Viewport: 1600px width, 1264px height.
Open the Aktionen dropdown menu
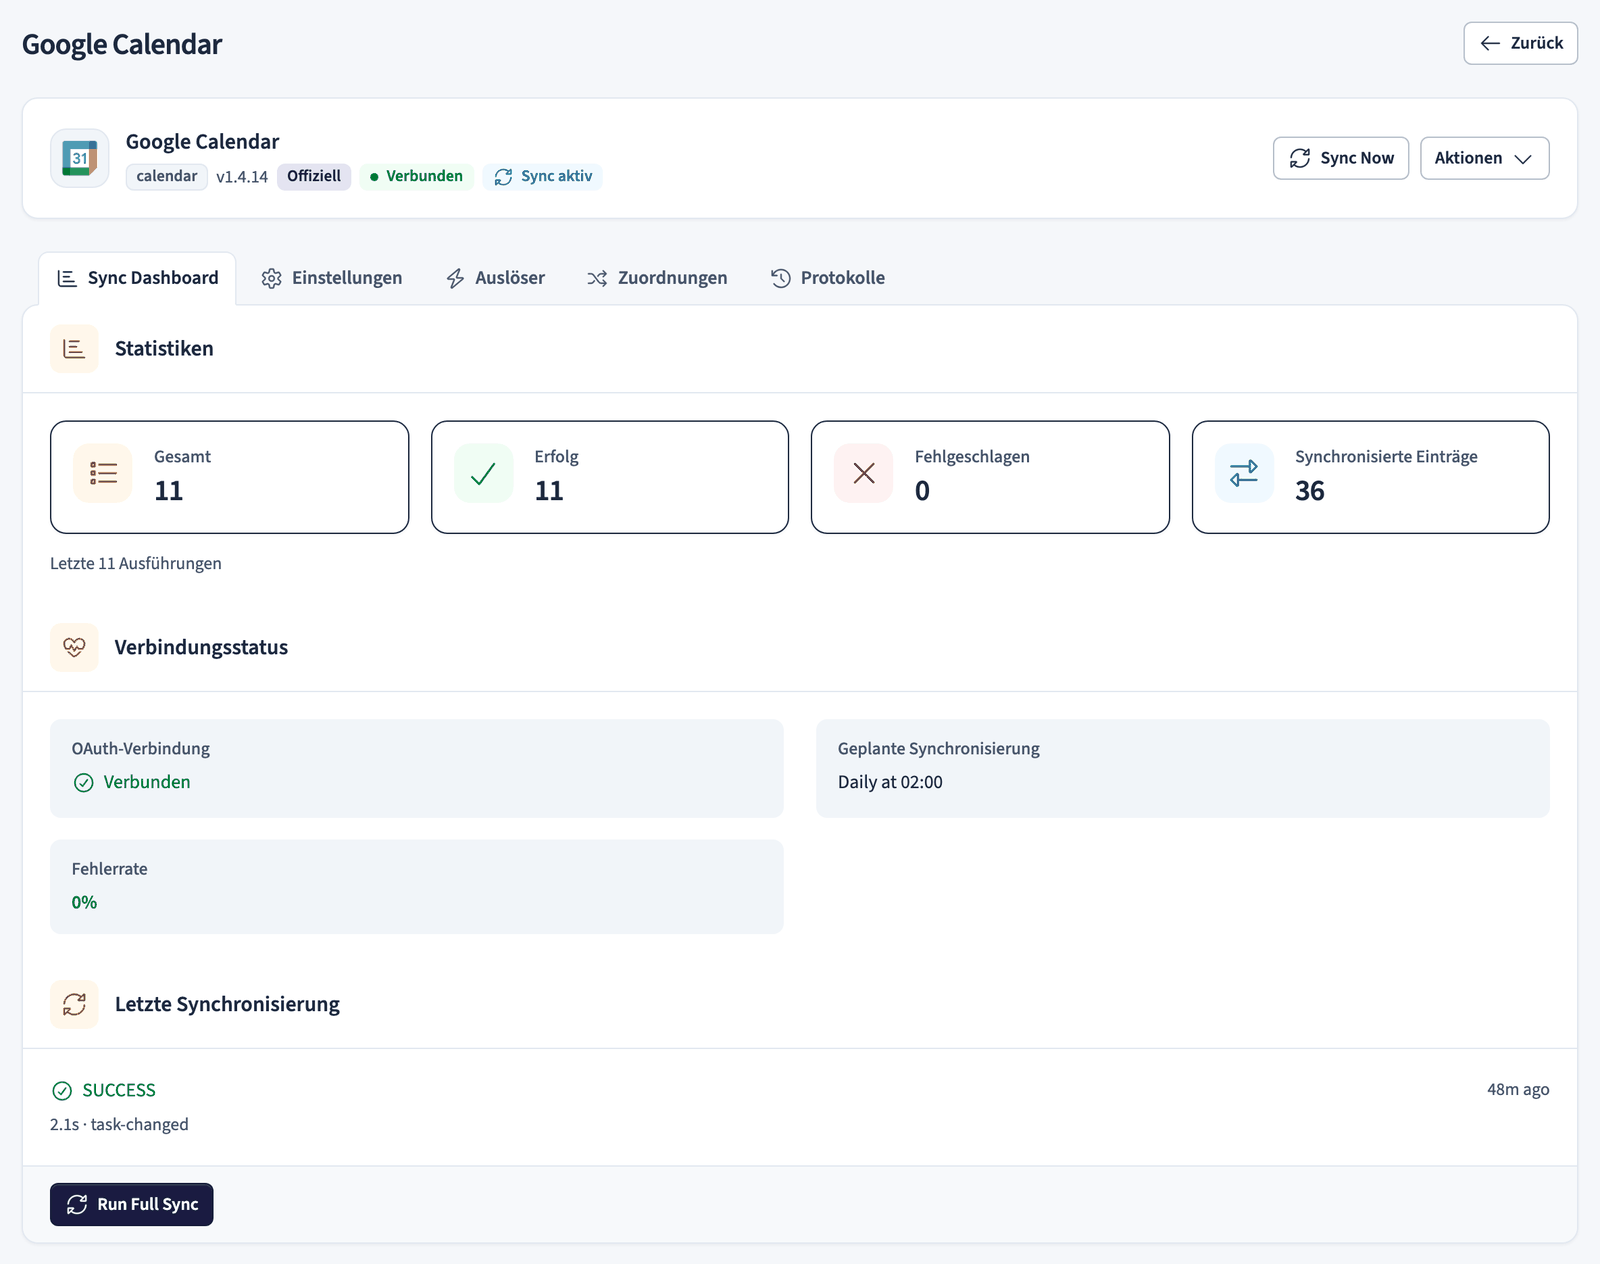(x=1485, y=158)
